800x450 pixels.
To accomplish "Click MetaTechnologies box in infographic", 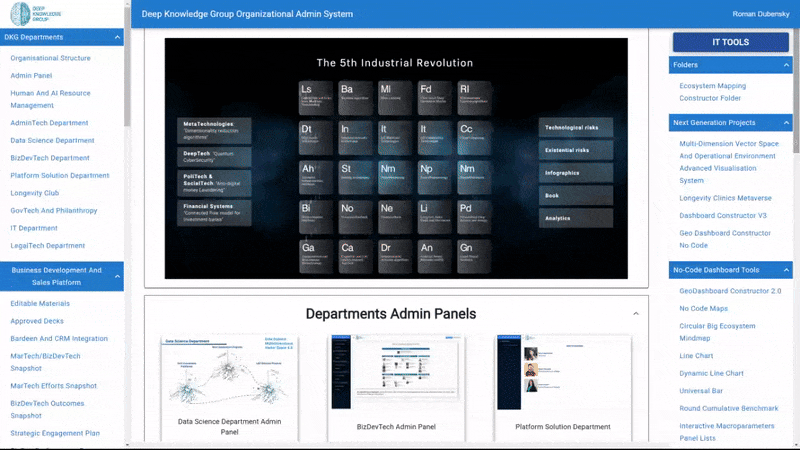I will click(x=214, y=131).
